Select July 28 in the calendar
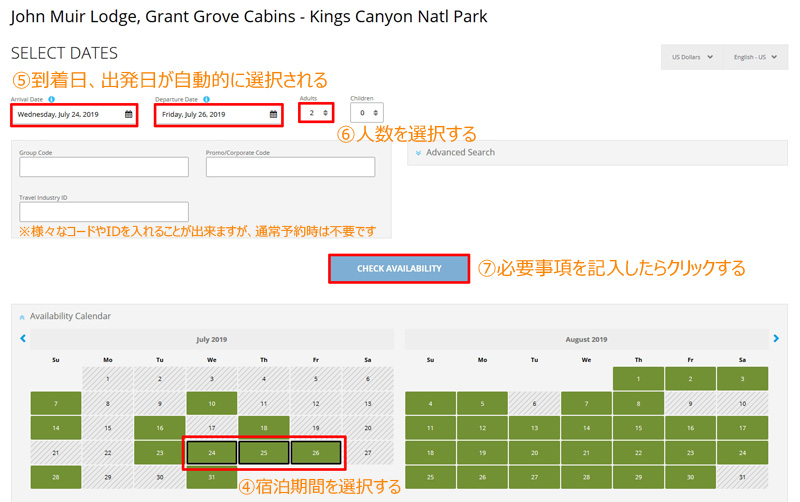Screen dimensions: 800x502 (56, 477)
